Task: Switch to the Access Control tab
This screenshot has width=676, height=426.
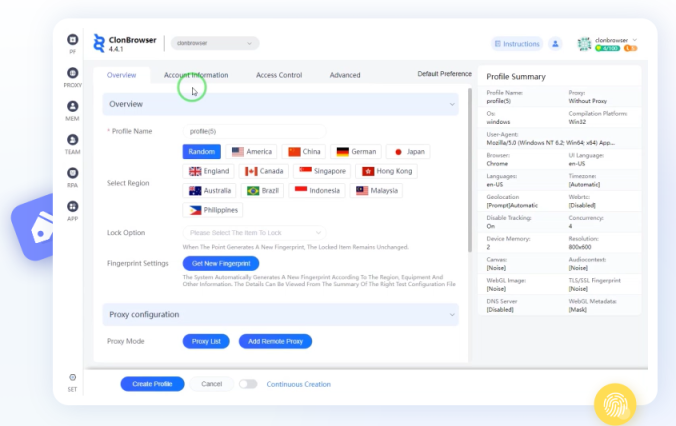Action: [278, 75]
